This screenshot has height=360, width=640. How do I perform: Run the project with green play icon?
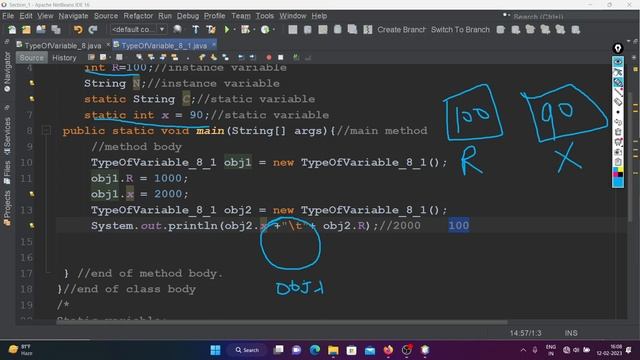pyautogui.click(x=227, y=29)
